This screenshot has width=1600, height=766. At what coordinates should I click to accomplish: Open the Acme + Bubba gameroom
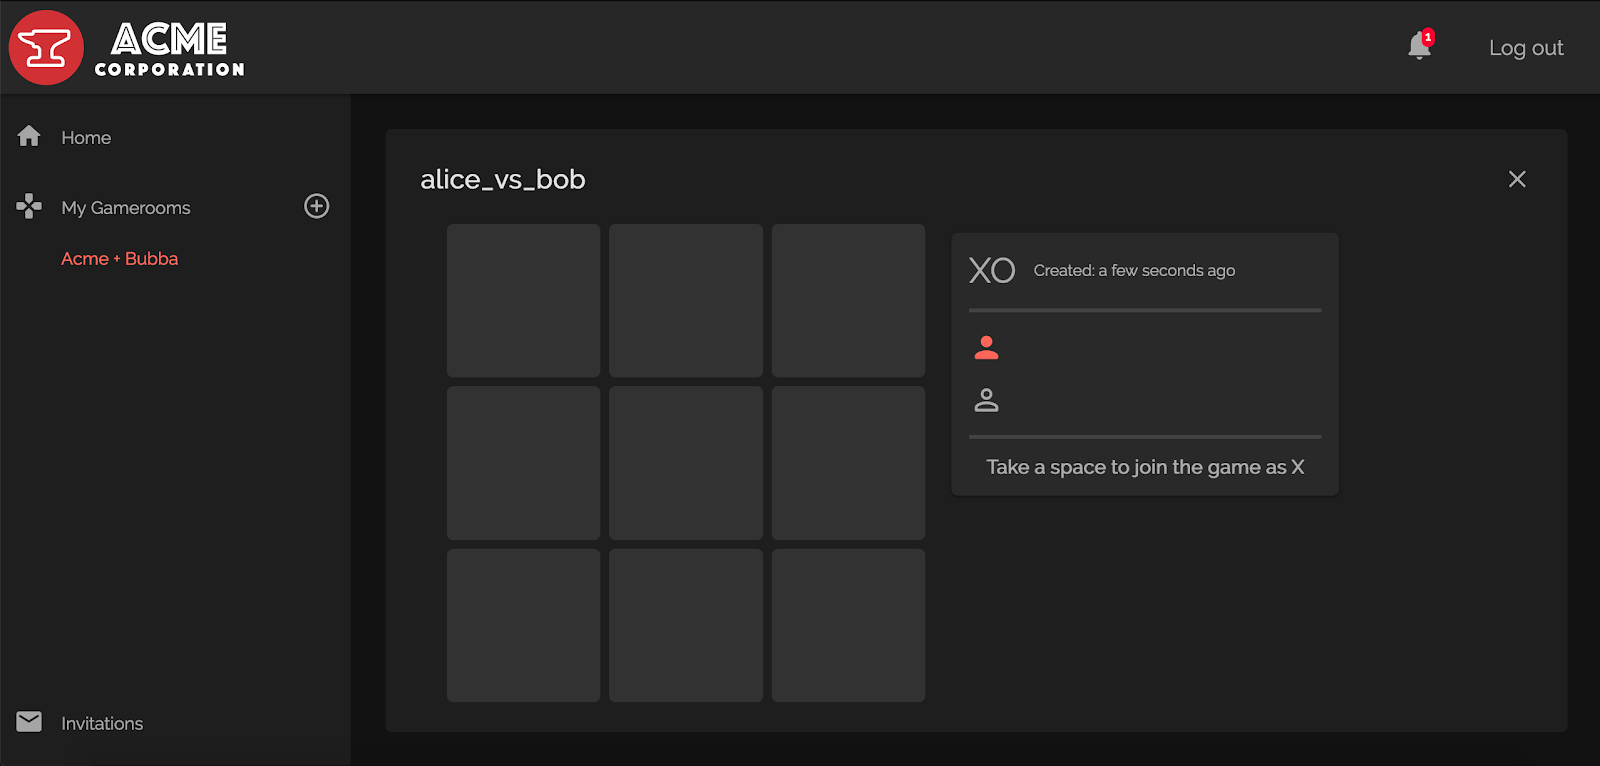tap(120, 258)
